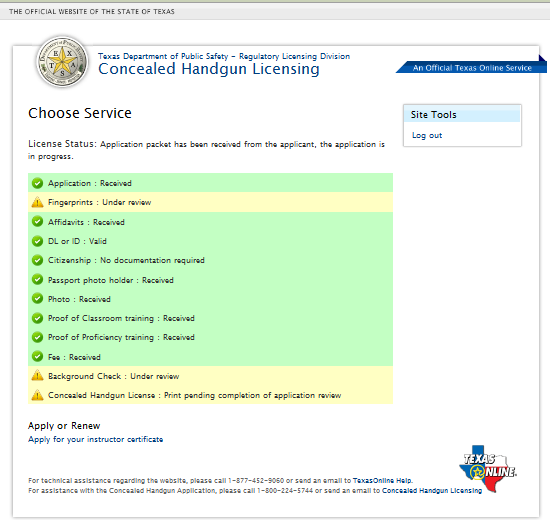This screenshot has height=528, width=550.
Task: Click the Texas Department of Public Safety seal
Action: 62,62
